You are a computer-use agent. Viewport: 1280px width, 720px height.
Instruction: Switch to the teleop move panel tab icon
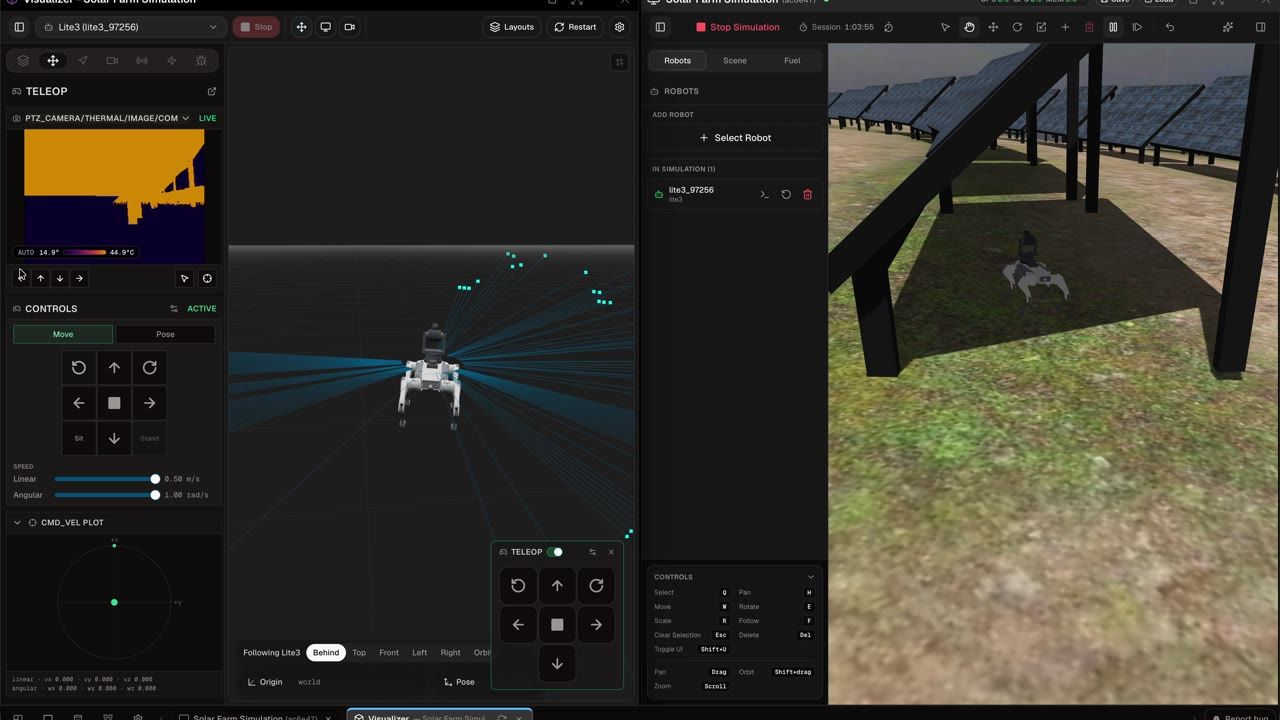(53, 61)
